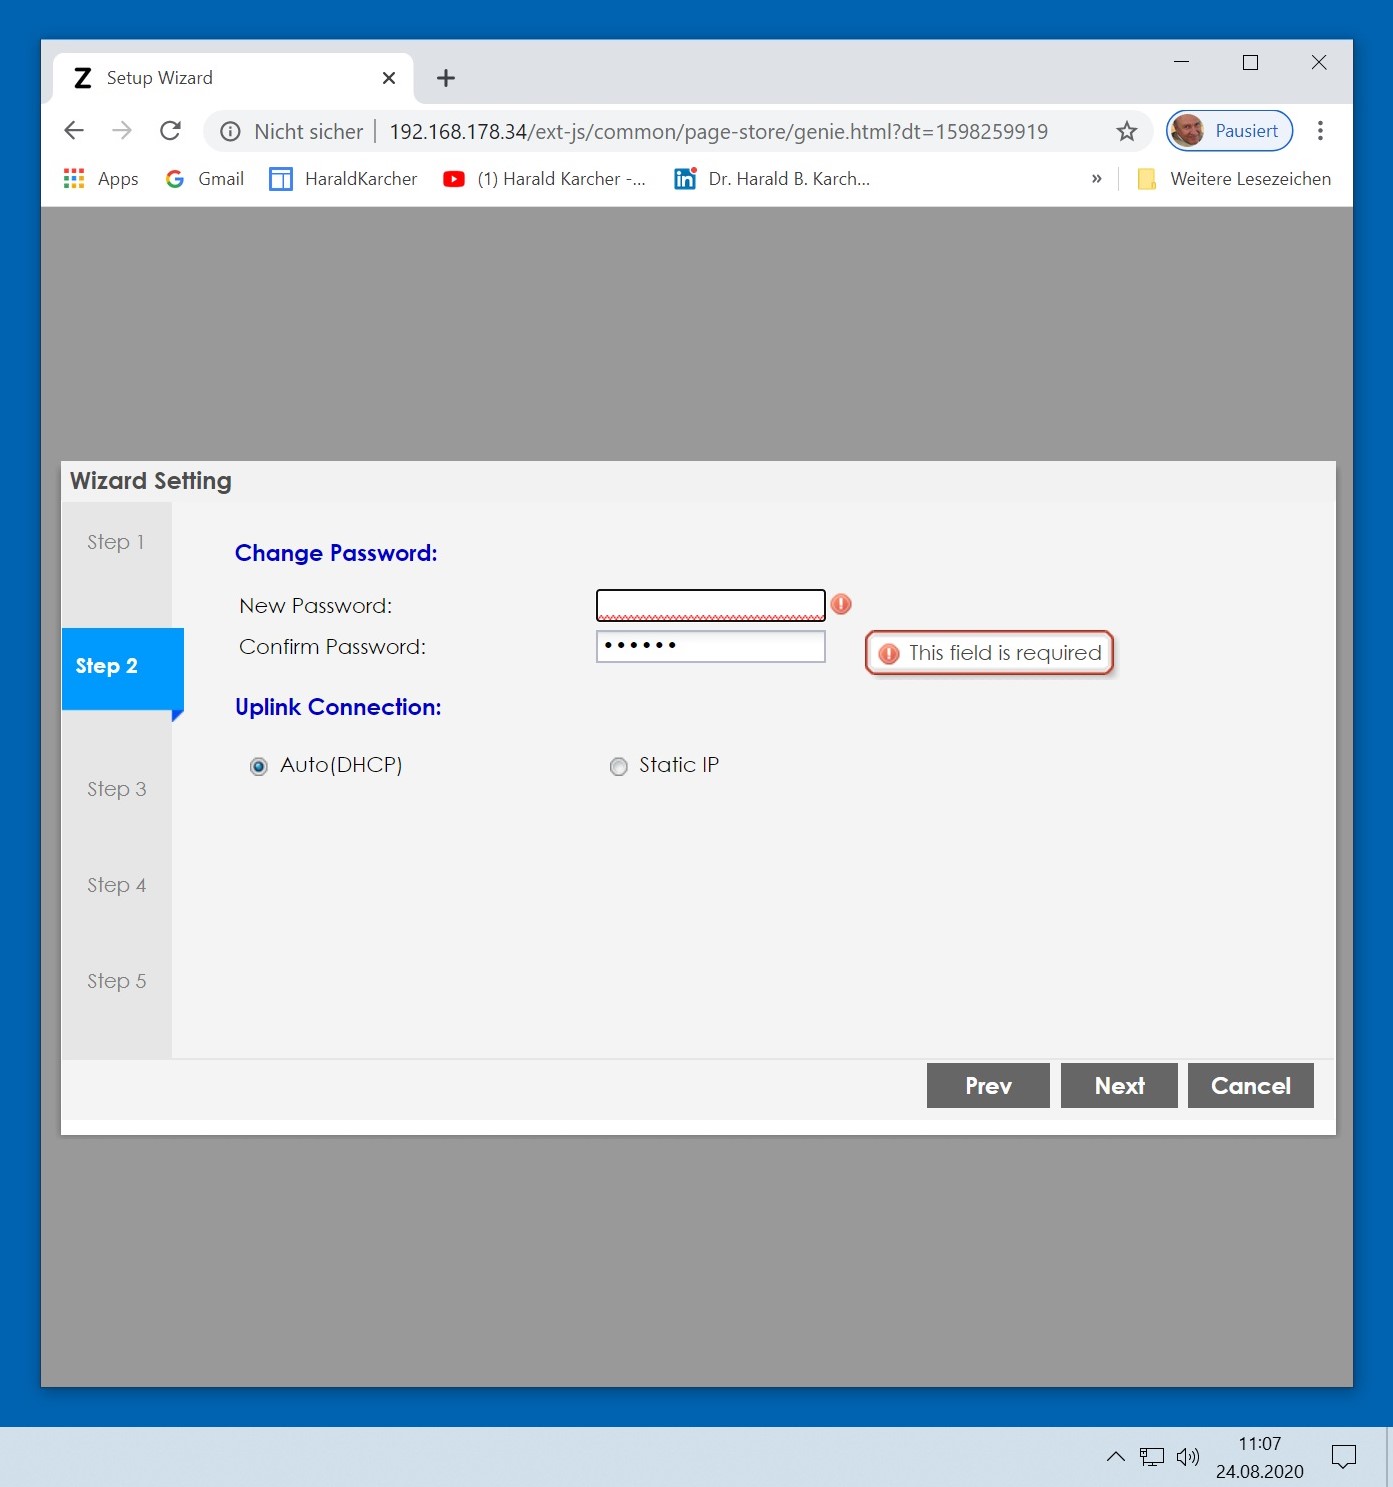Open the YouTube Harald Karcher bookmark
This screenshot has height=1487, width=1393.
click(545, 179)
